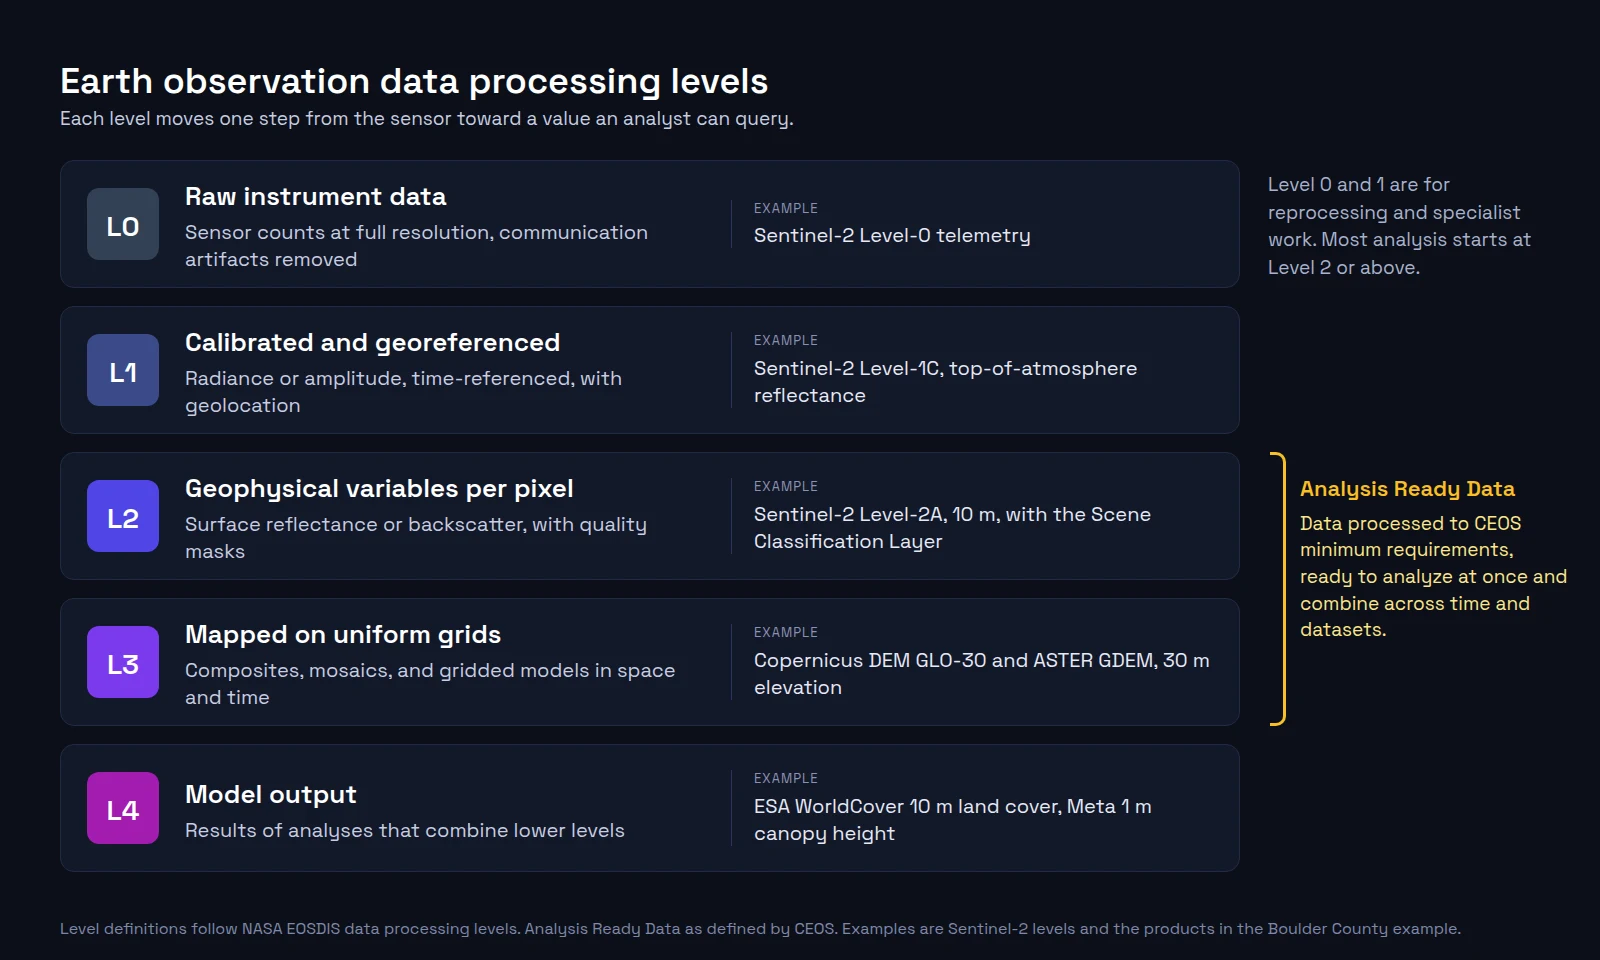Select the 'Calibrated and georeferenced' heading
This screenshot has height=960, width=1600.
[372, 343]
